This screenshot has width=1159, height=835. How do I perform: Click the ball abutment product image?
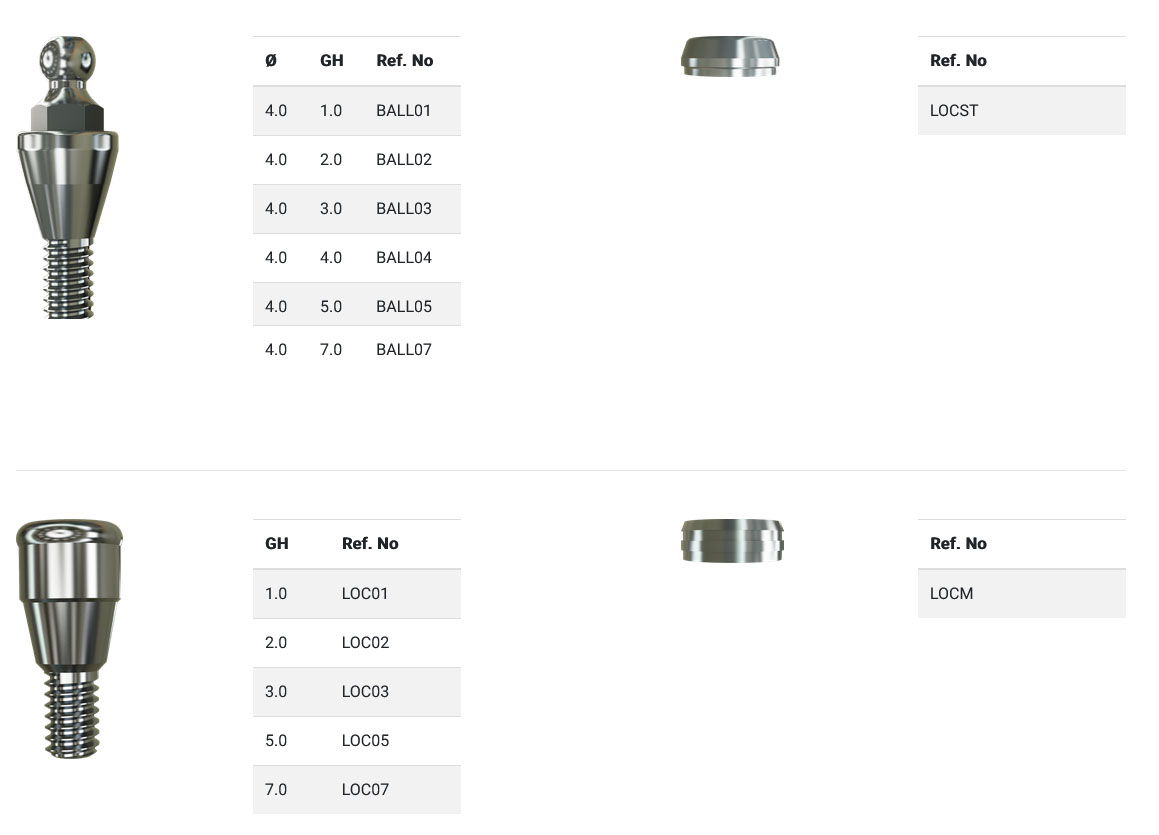(x=68, y=177)
